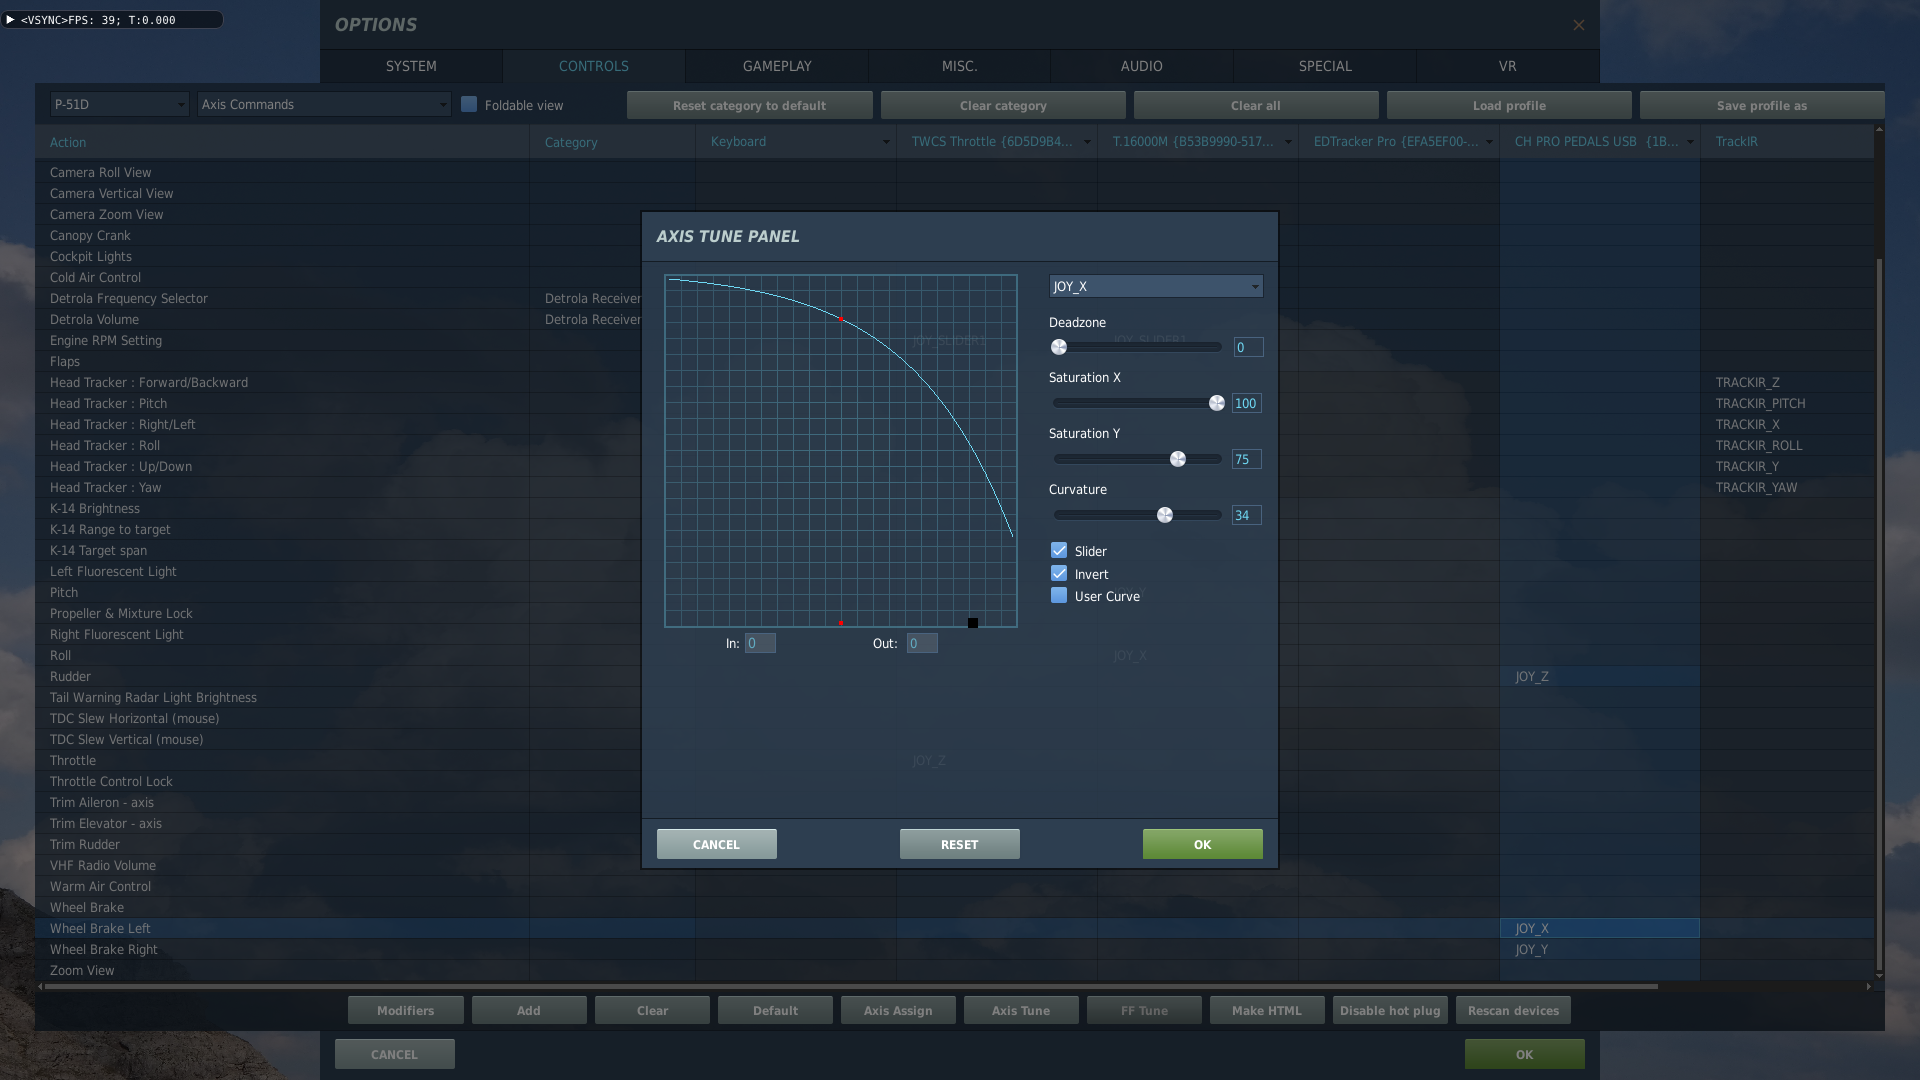Click Disable hot plug button

click(1390, 1010)
